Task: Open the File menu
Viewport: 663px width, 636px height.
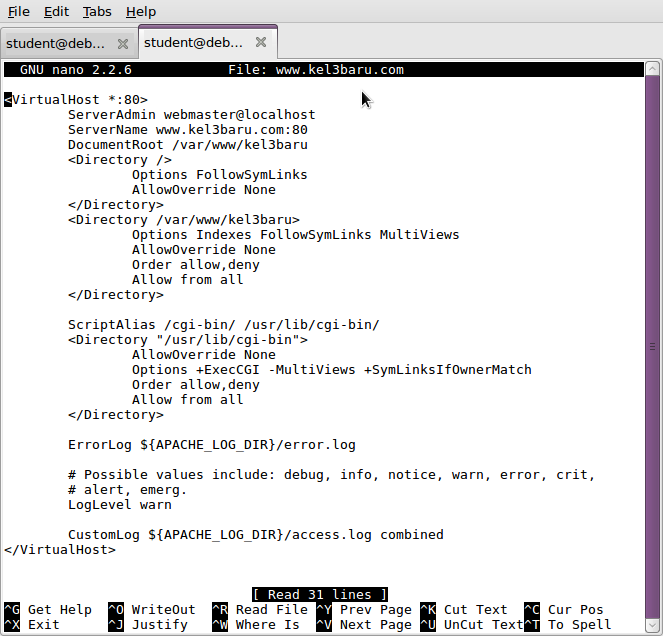Action: tap(19, 12)
